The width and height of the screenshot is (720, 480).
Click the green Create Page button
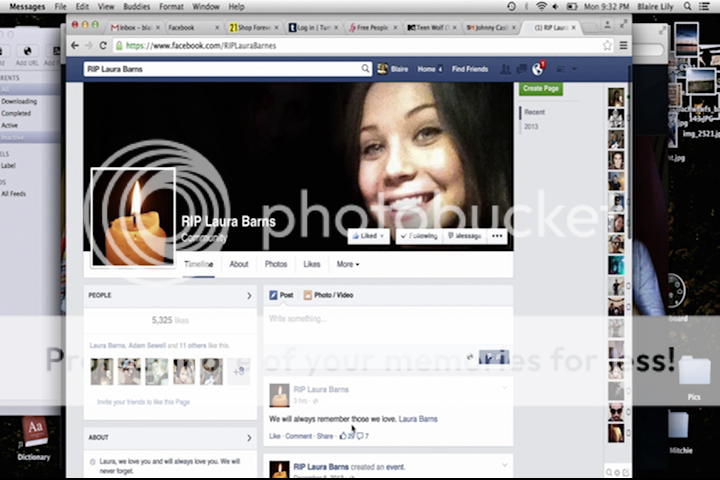coord(541,89)
